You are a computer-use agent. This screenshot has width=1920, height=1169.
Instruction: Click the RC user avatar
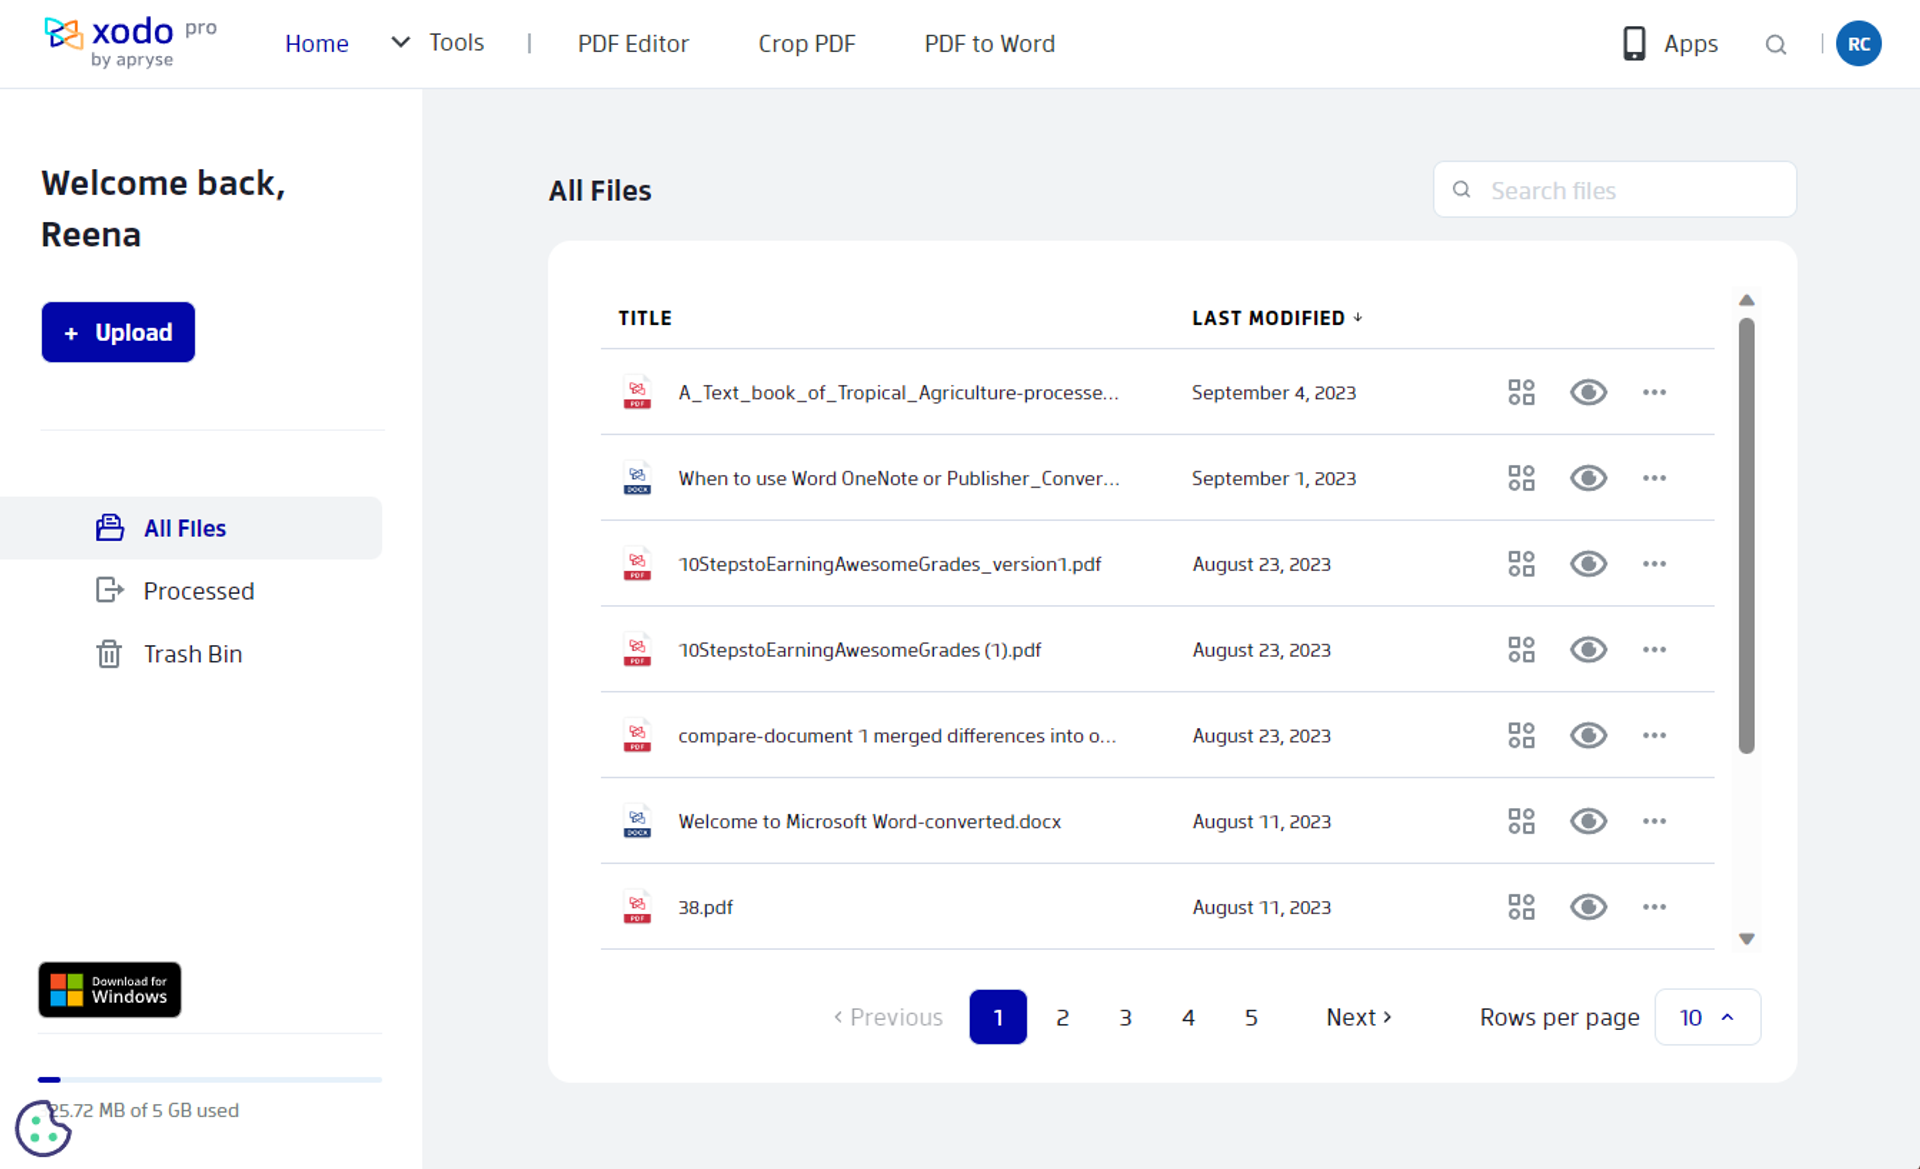1858,44
